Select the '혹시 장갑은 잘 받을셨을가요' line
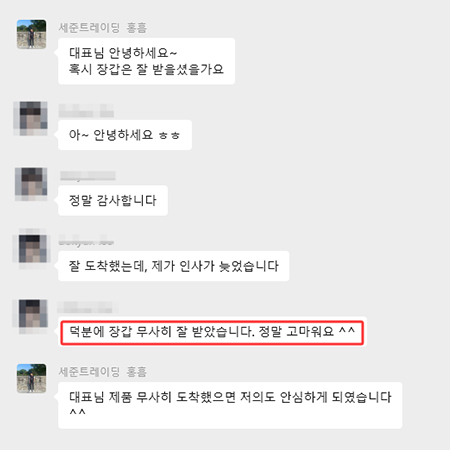This screenshot has width=450, height=450. pos(146,69)
